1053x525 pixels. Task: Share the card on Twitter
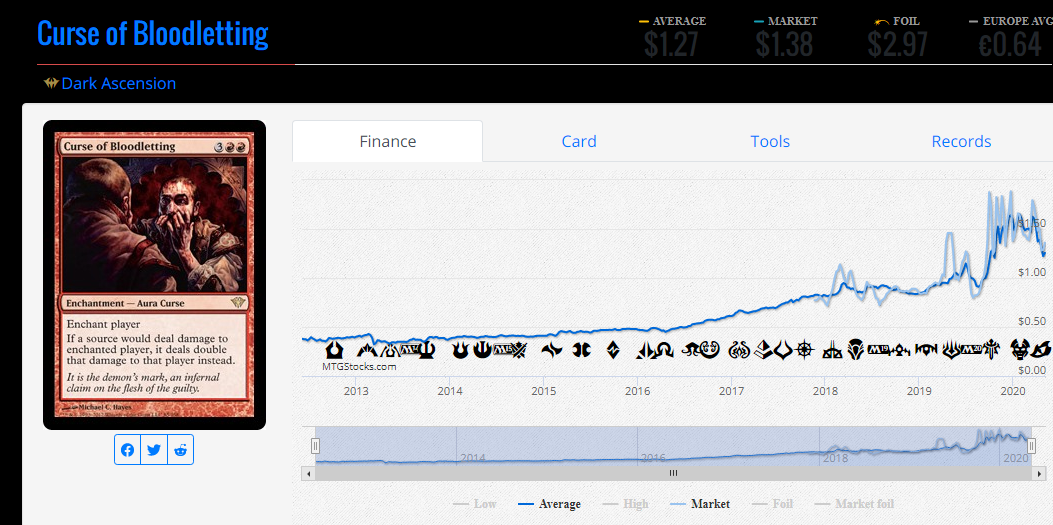(x=154, y=450)
